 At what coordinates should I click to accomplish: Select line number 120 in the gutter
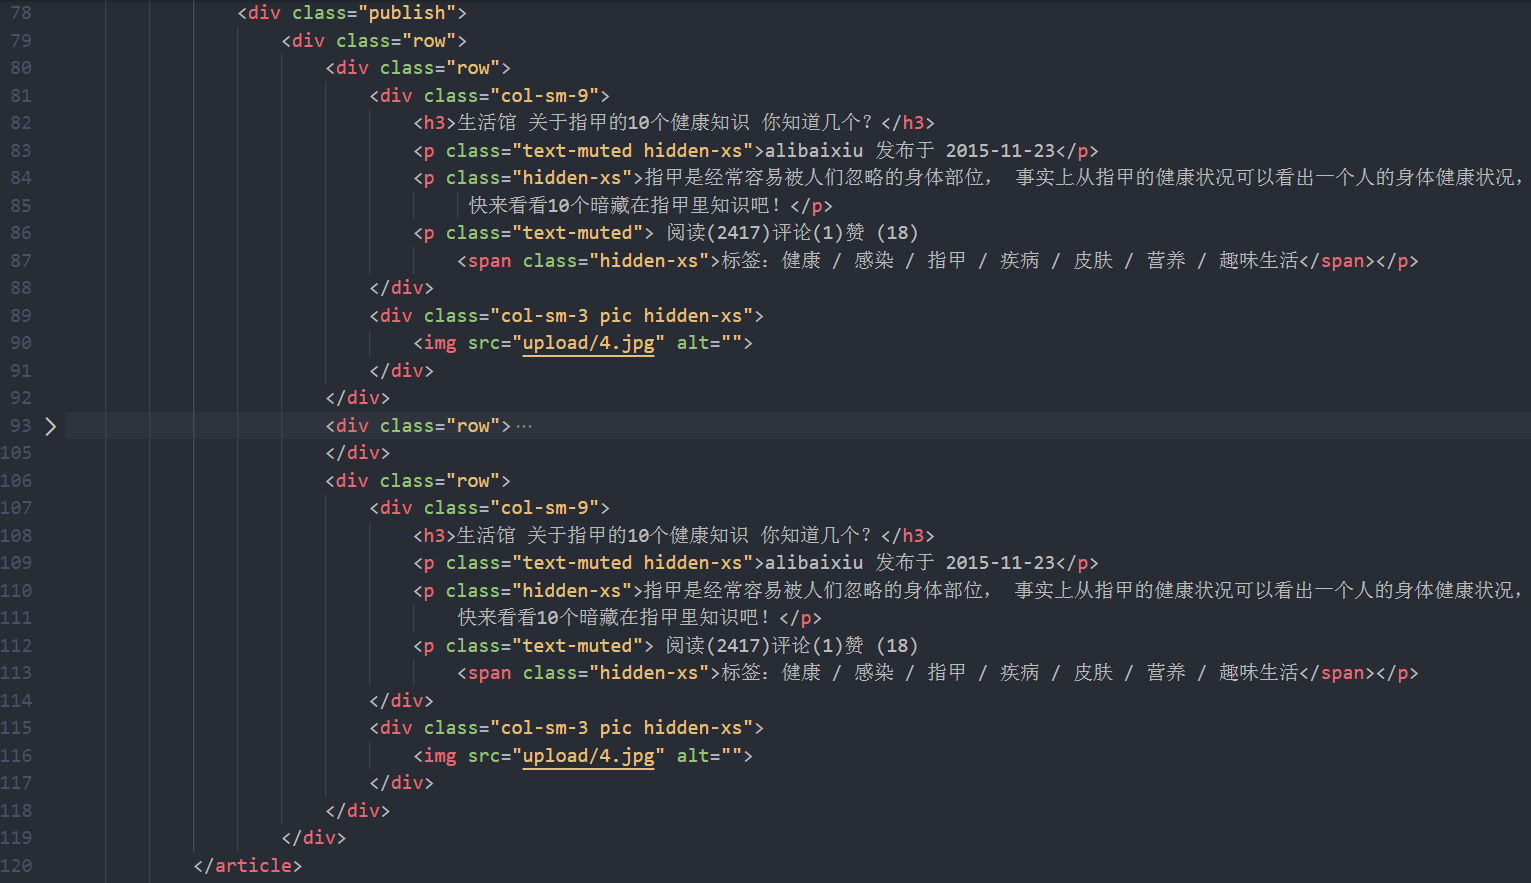point(16,866)
